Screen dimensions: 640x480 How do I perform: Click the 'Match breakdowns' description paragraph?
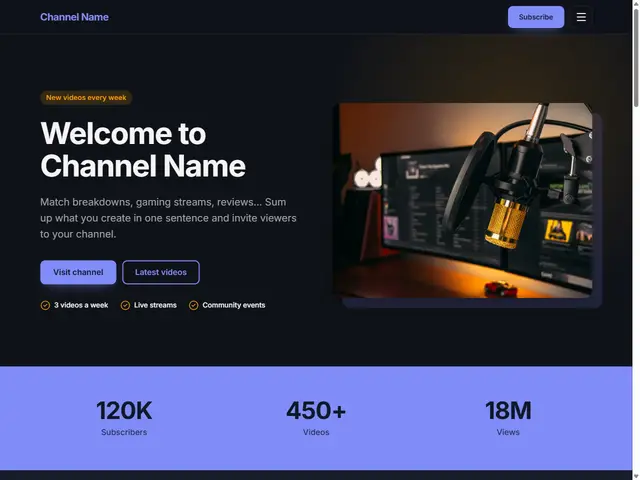(x=168, y=218)
